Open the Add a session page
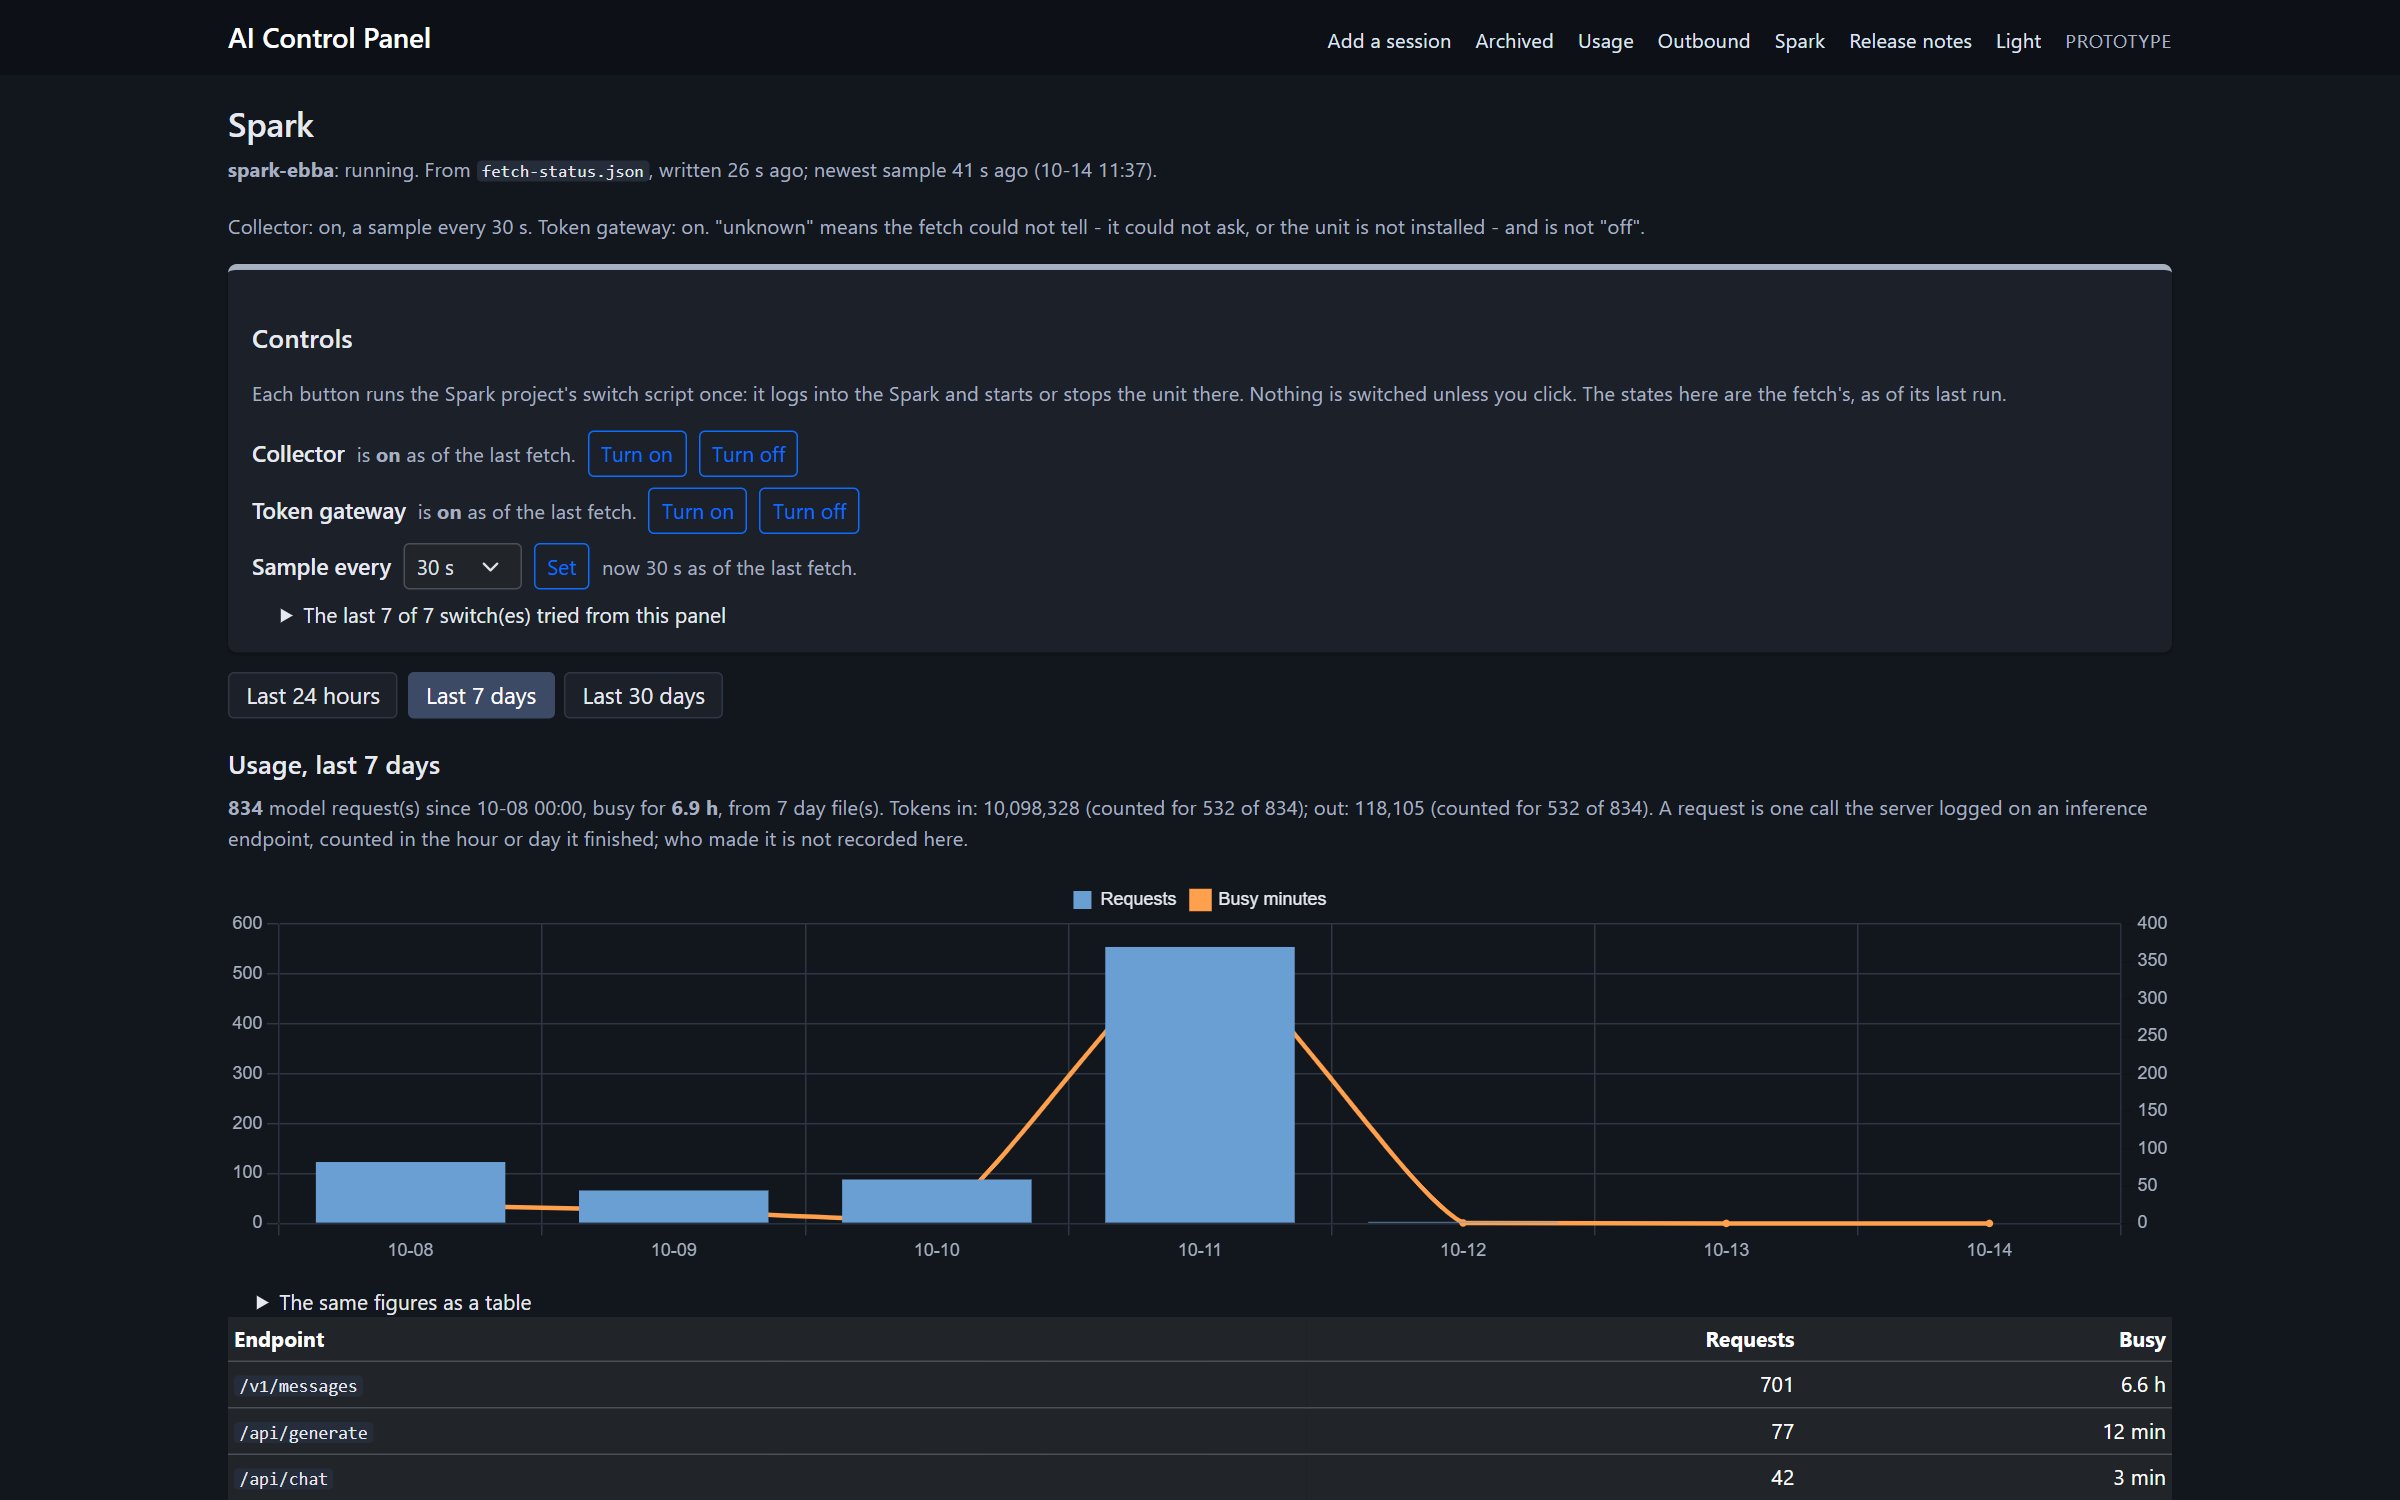 (x=1388, y=41)
